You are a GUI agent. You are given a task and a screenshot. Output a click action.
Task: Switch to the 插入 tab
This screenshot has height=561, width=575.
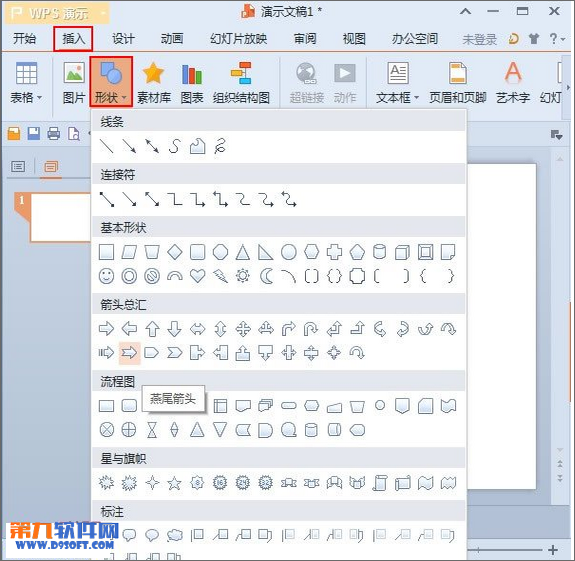(73, 38)
